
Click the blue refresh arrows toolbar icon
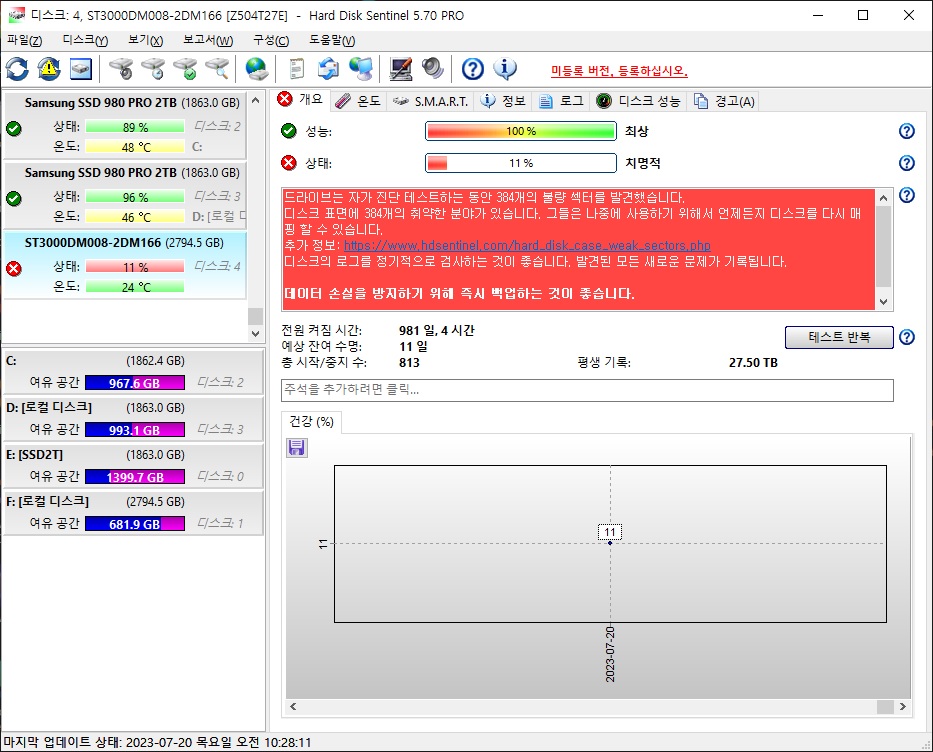coord(17,69)
